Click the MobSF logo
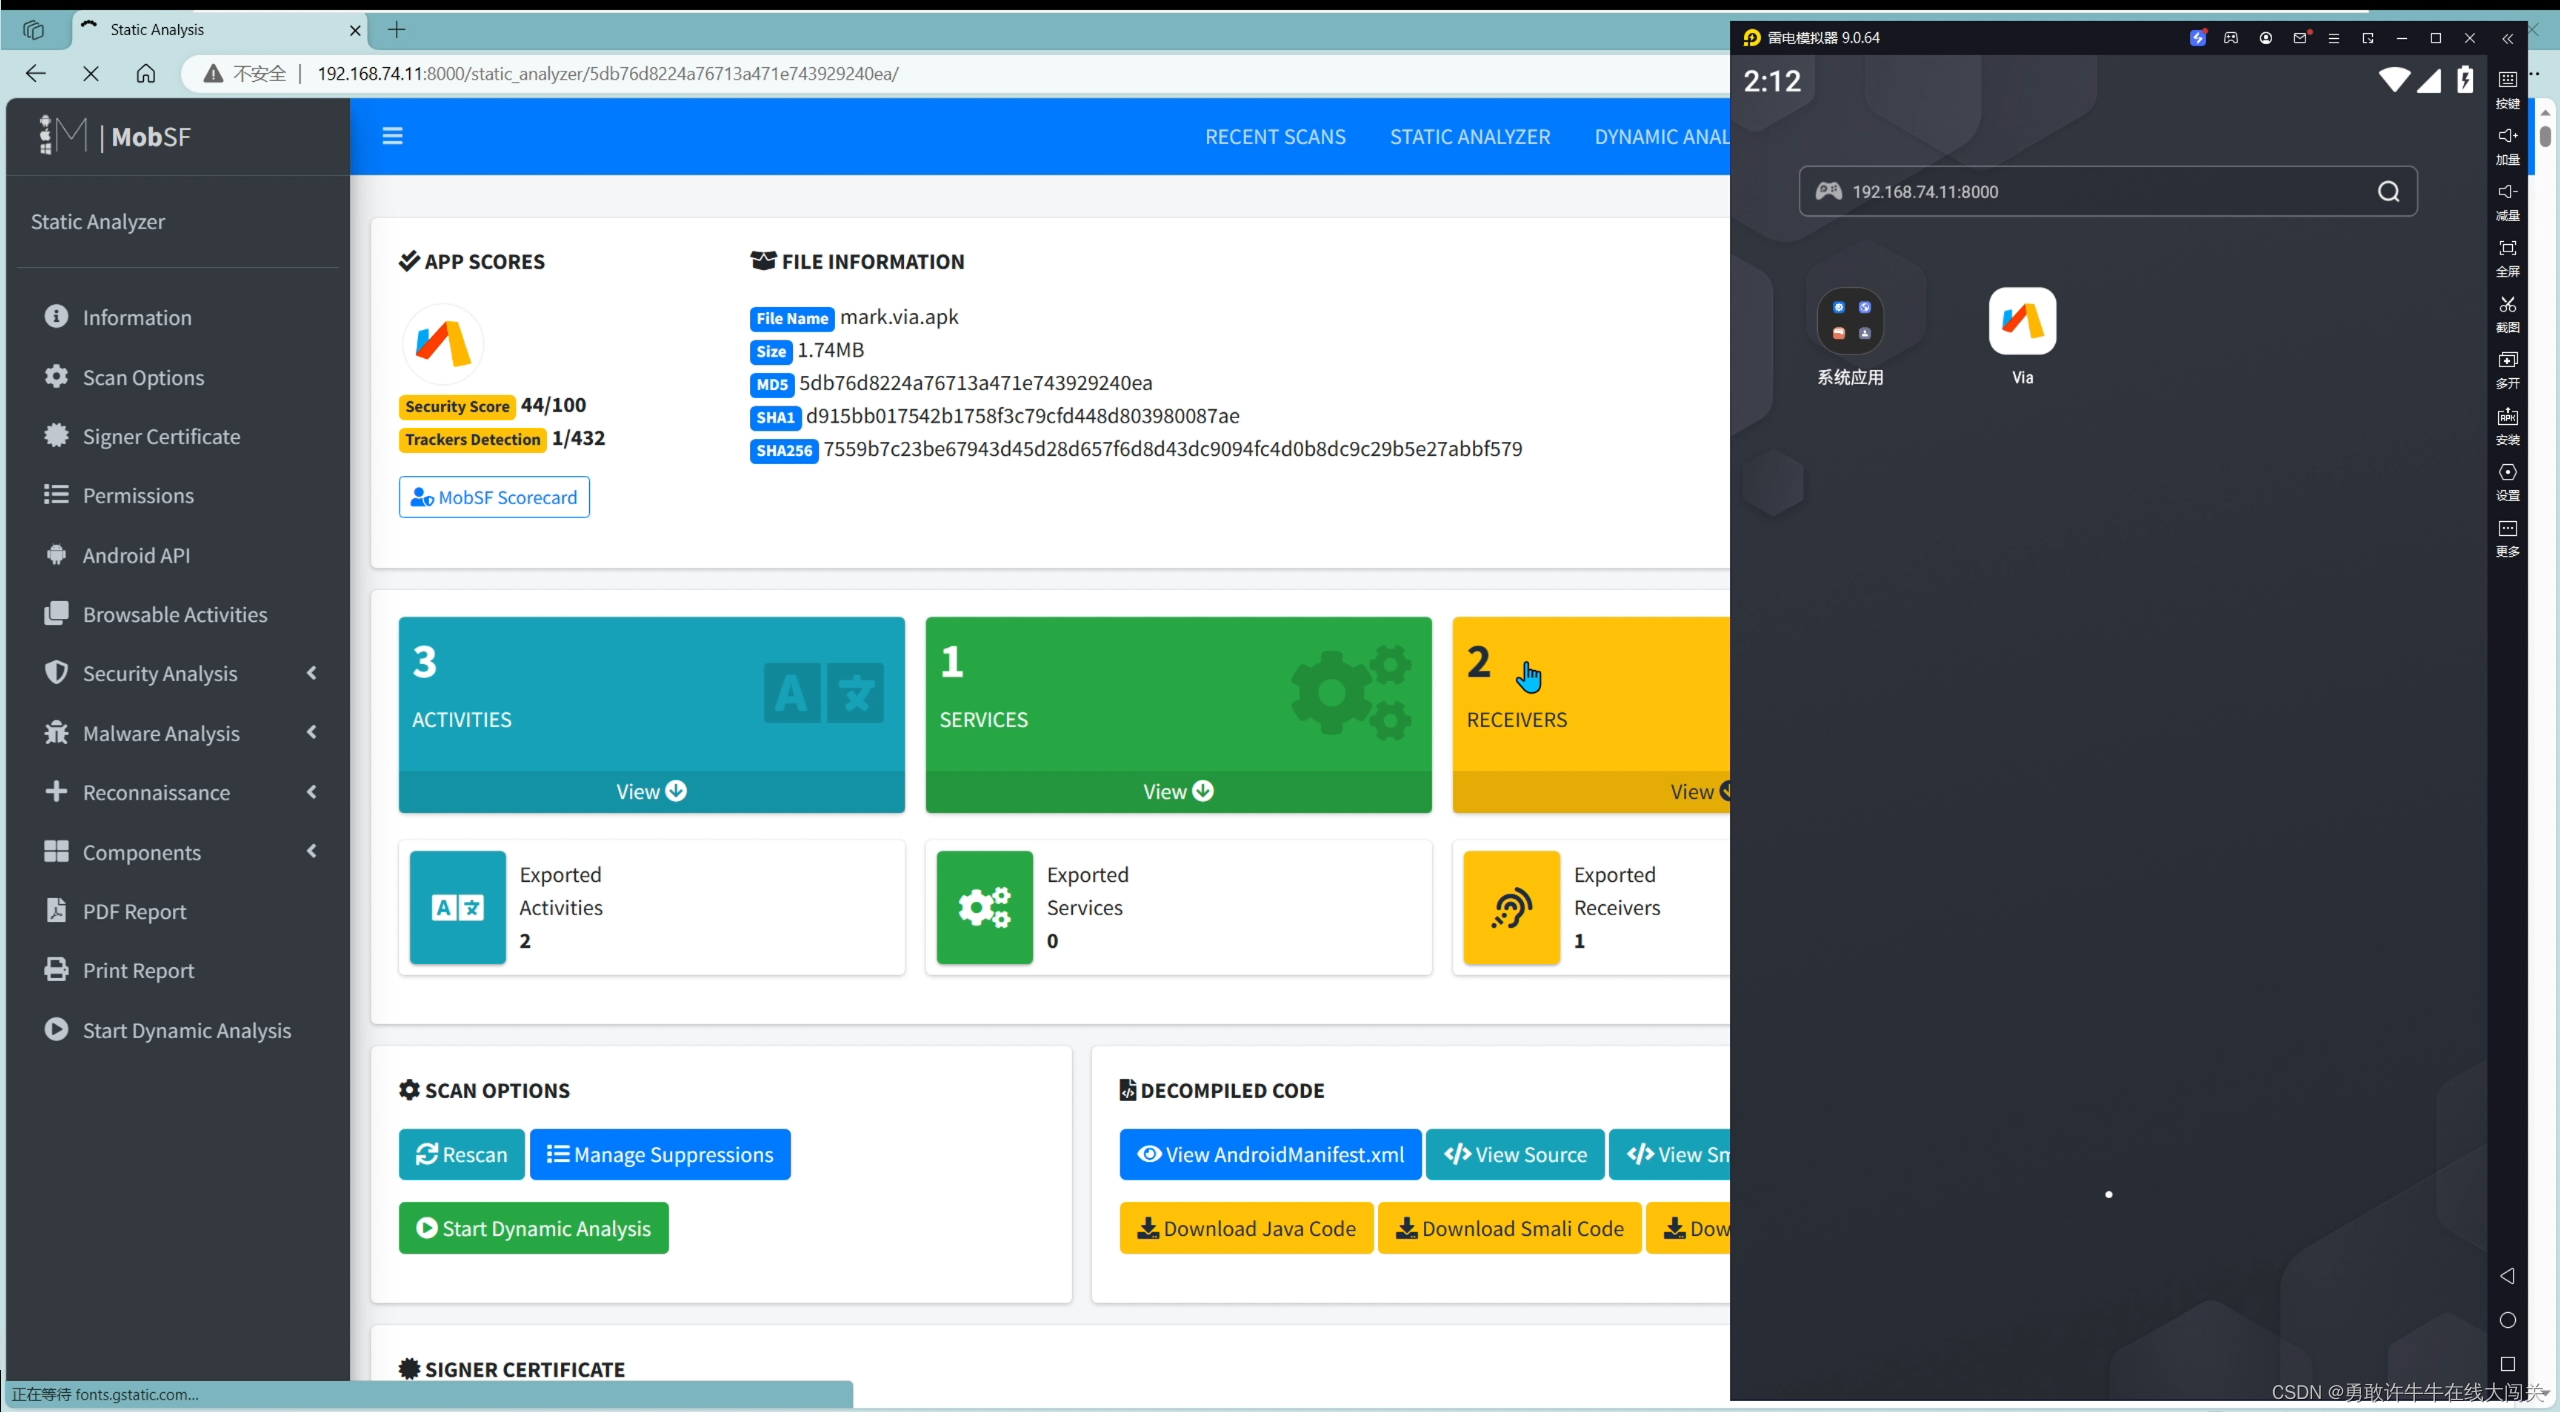 [113, 136]
